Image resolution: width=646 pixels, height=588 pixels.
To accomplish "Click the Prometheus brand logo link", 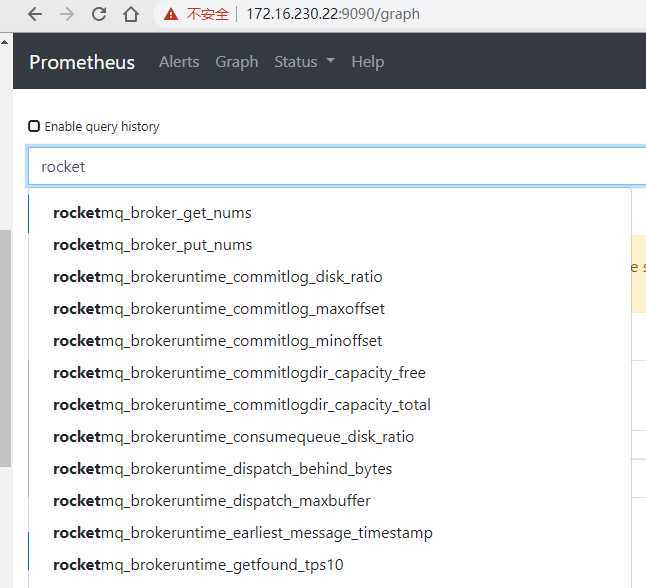I will pyautogui.click(x=82, y=62).
